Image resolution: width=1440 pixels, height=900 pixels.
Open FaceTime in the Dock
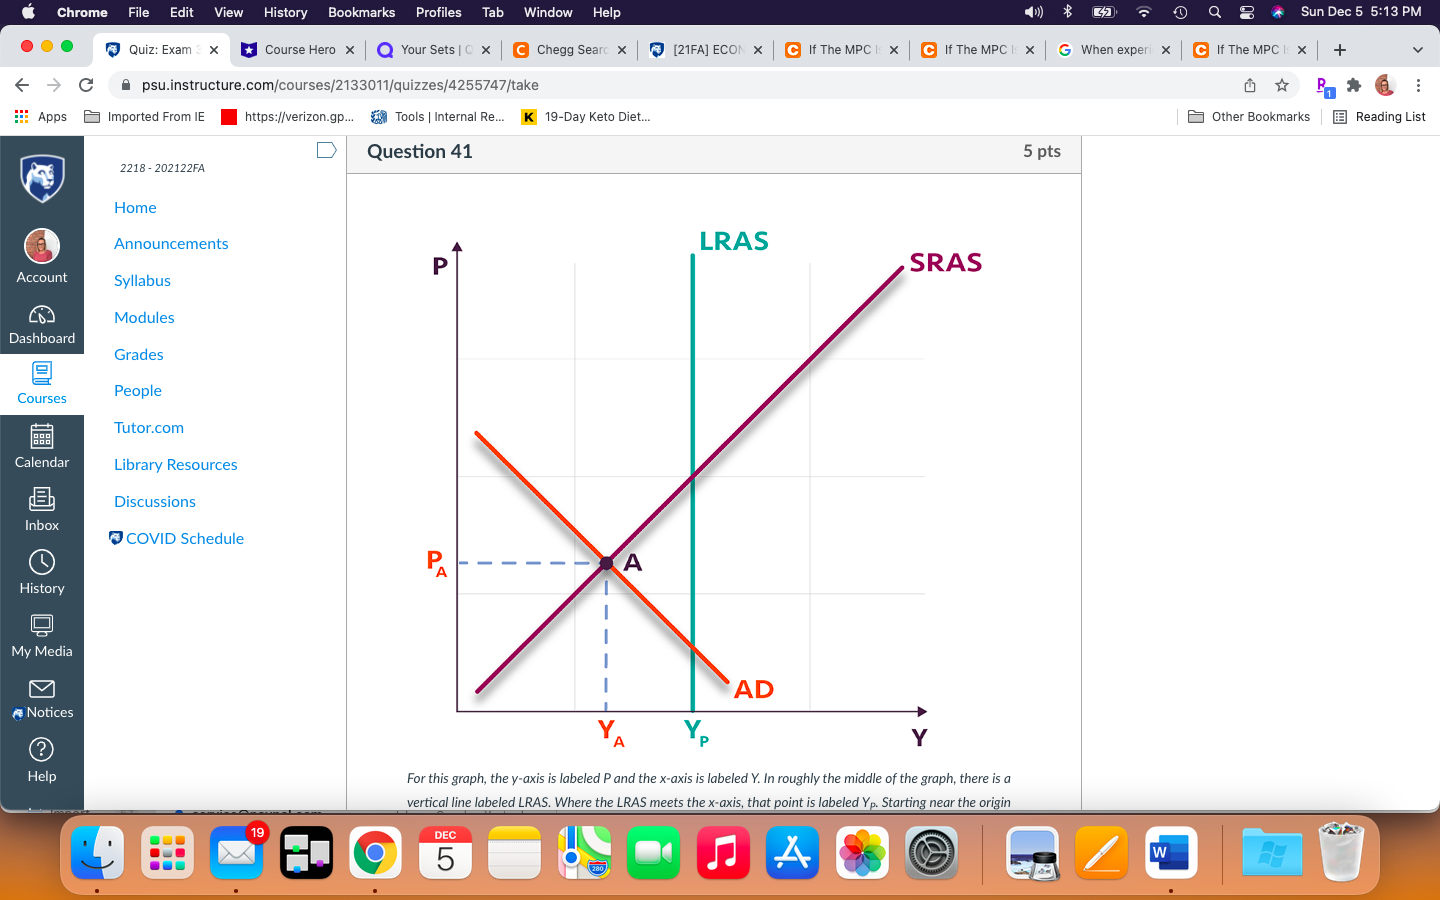pos(653,853)
